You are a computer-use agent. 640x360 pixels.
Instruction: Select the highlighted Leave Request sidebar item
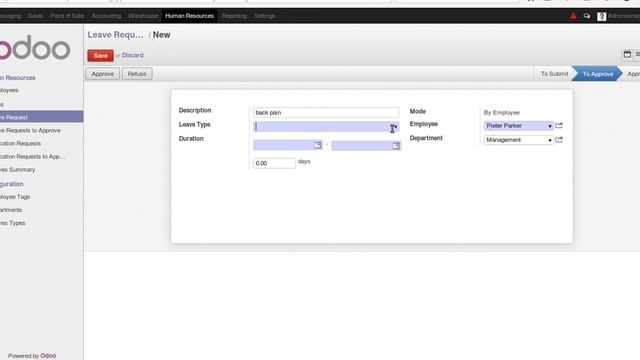tap(41, 117)
